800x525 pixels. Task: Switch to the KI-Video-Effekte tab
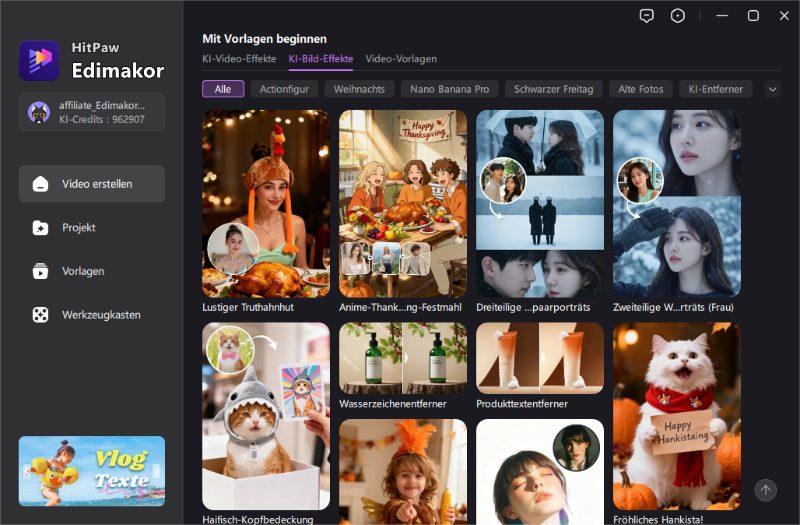pyautogui.click(x=239, y=59)
